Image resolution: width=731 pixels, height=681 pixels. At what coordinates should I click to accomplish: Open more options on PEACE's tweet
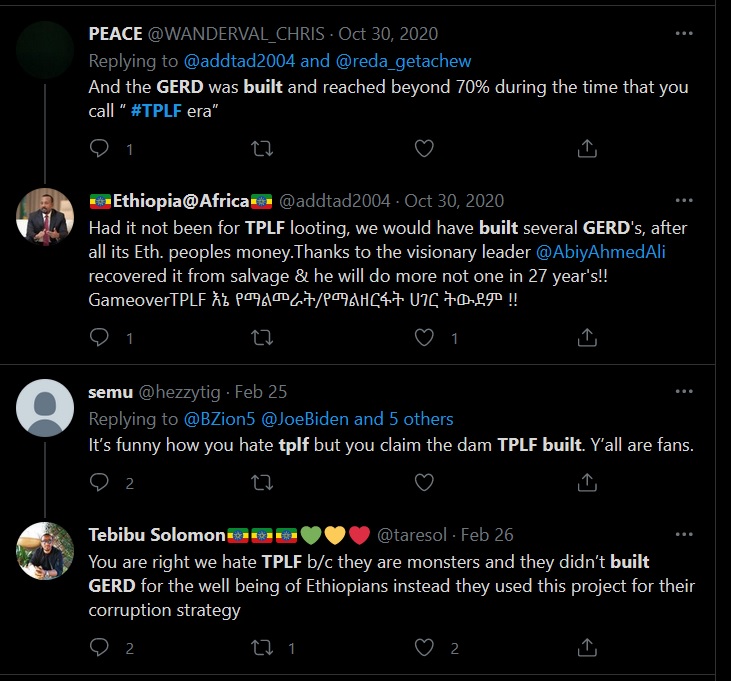point(684,33)
